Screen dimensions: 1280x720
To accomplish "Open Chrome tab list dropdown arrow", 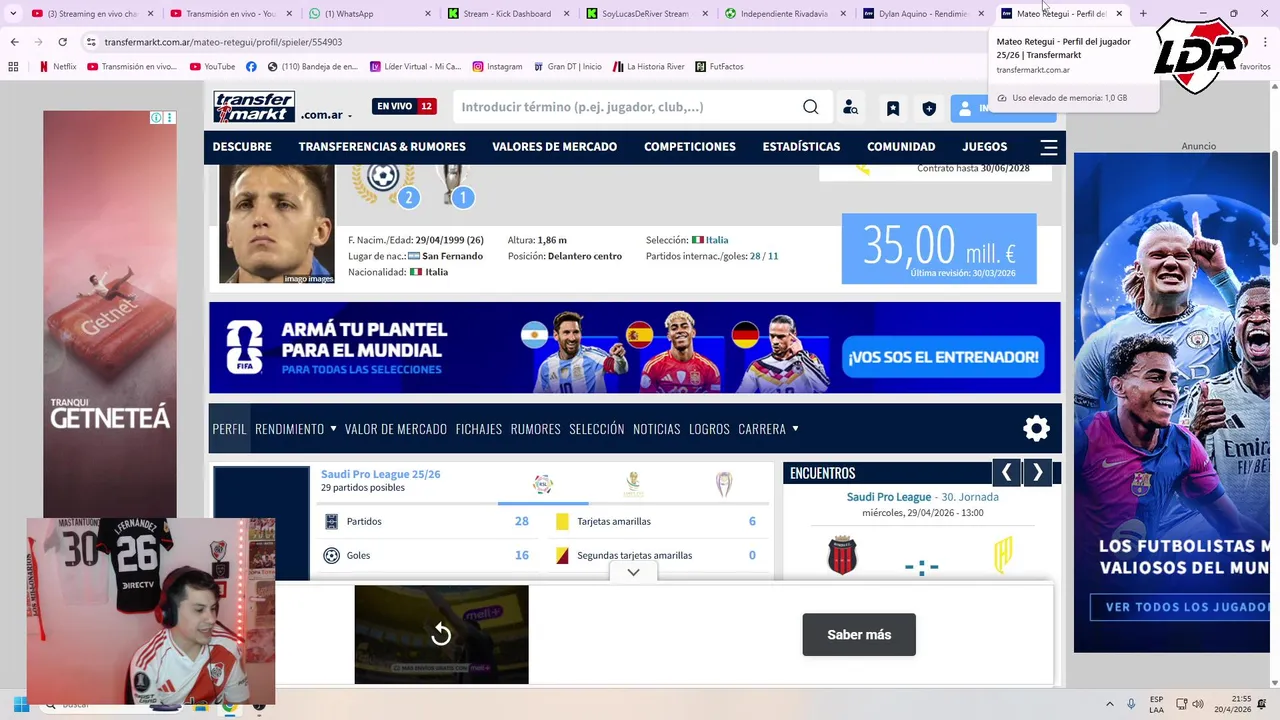I will click(x=13, y=14).
